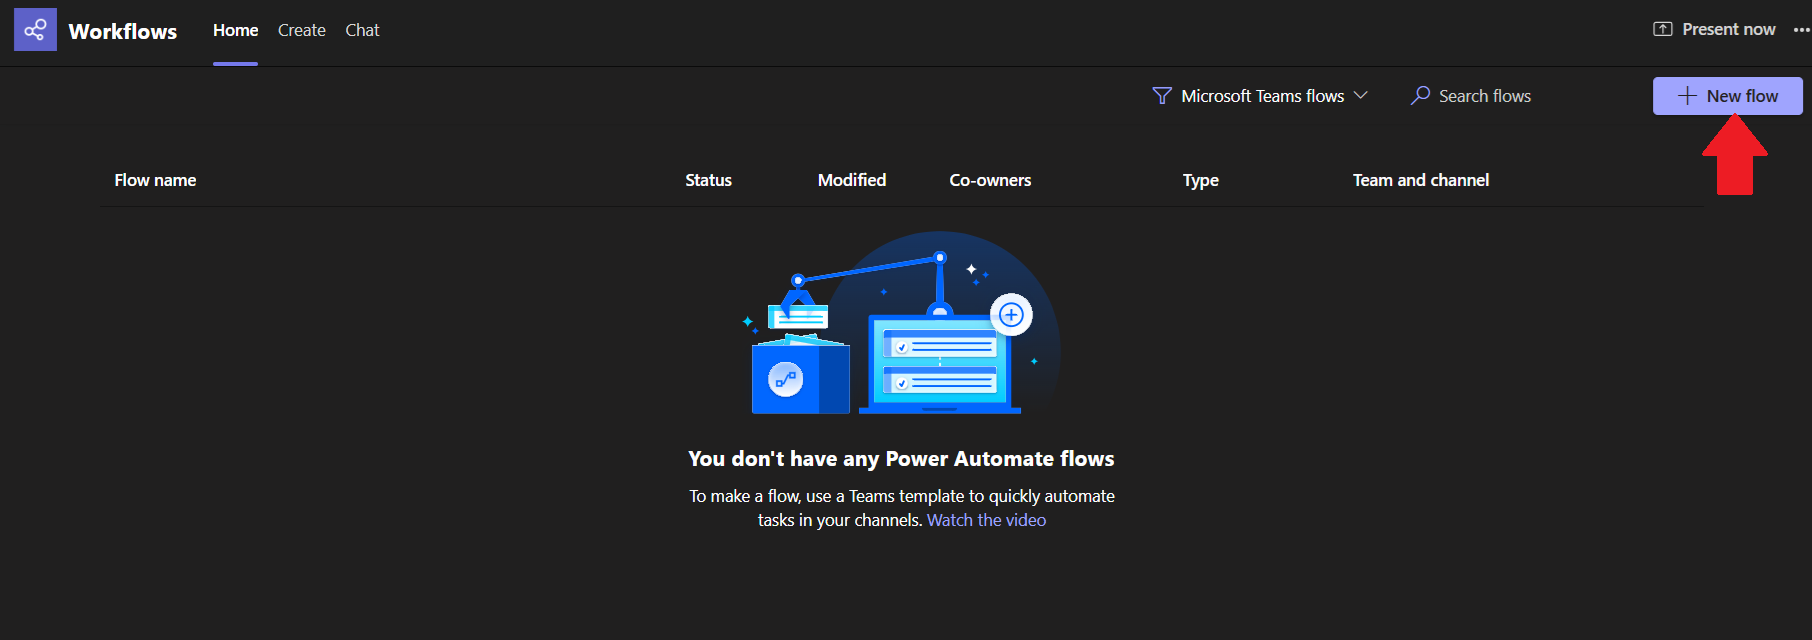
Task: Click the Type column header
Action: pos(1200,180)
